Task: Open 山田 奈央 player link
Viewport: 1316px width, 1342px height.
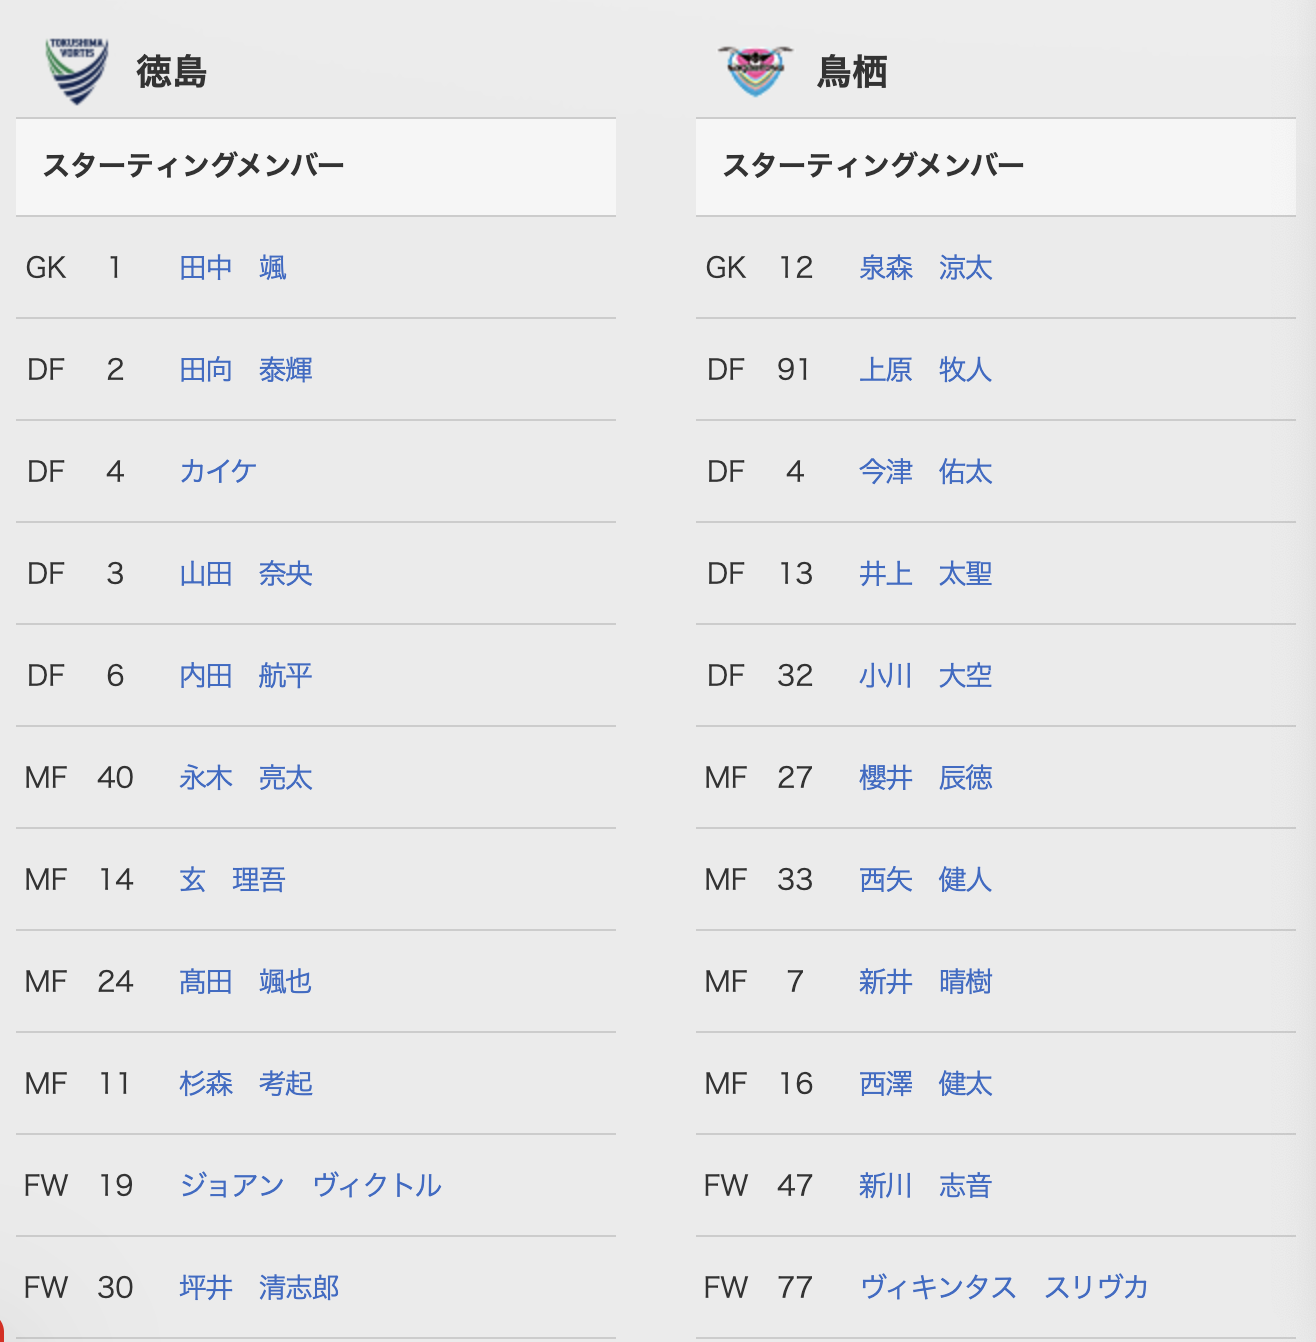Action: tap(246, 574)
